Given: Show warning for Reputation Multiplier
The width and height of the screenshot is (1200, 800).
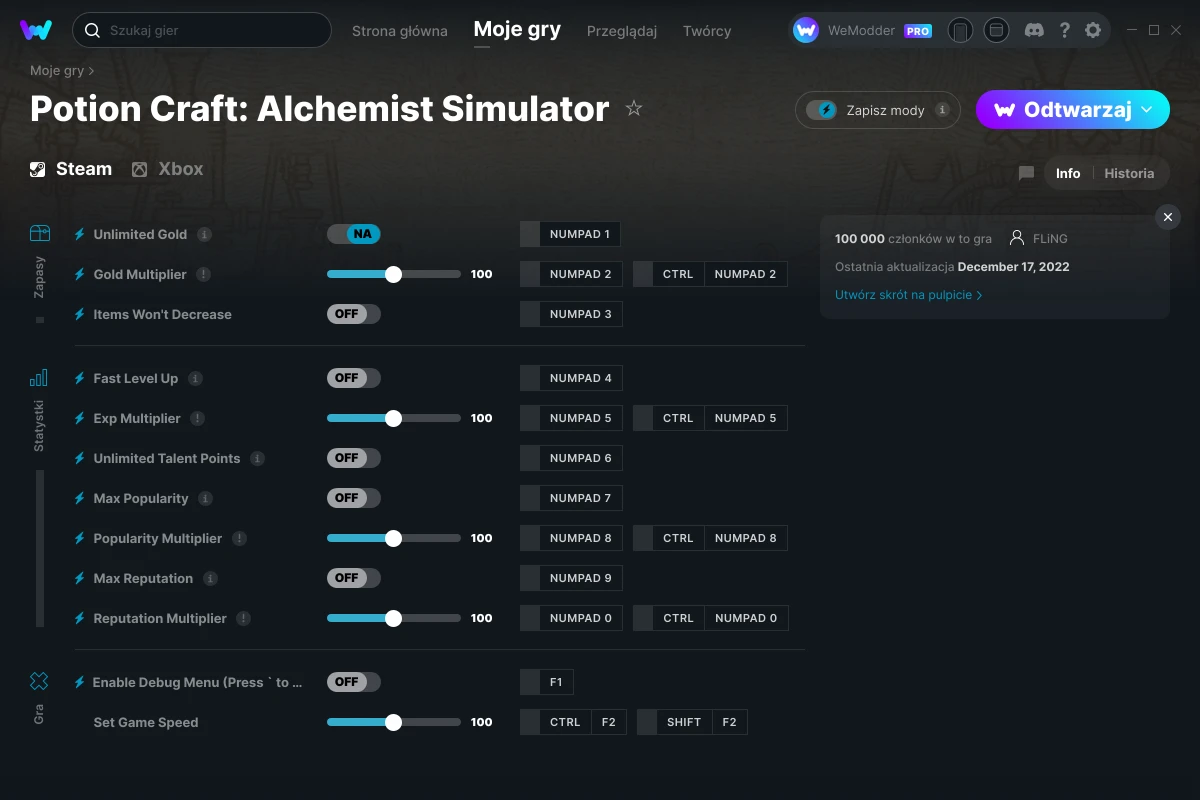Looking at the screenshot, I should tap(243, 618).
